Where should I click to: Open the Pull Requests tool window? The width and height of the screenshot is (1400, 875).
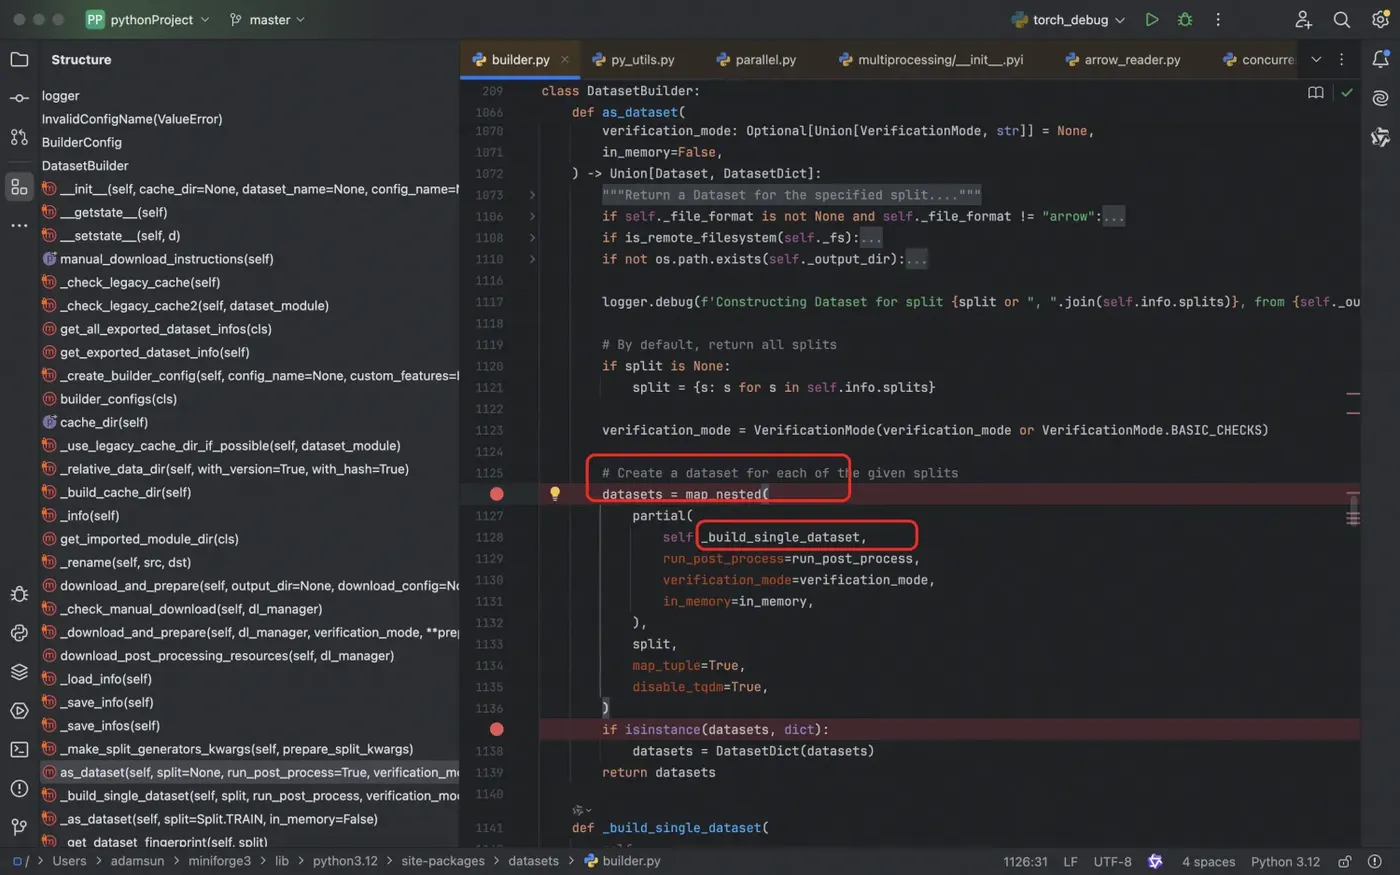[x=19, y=137]
